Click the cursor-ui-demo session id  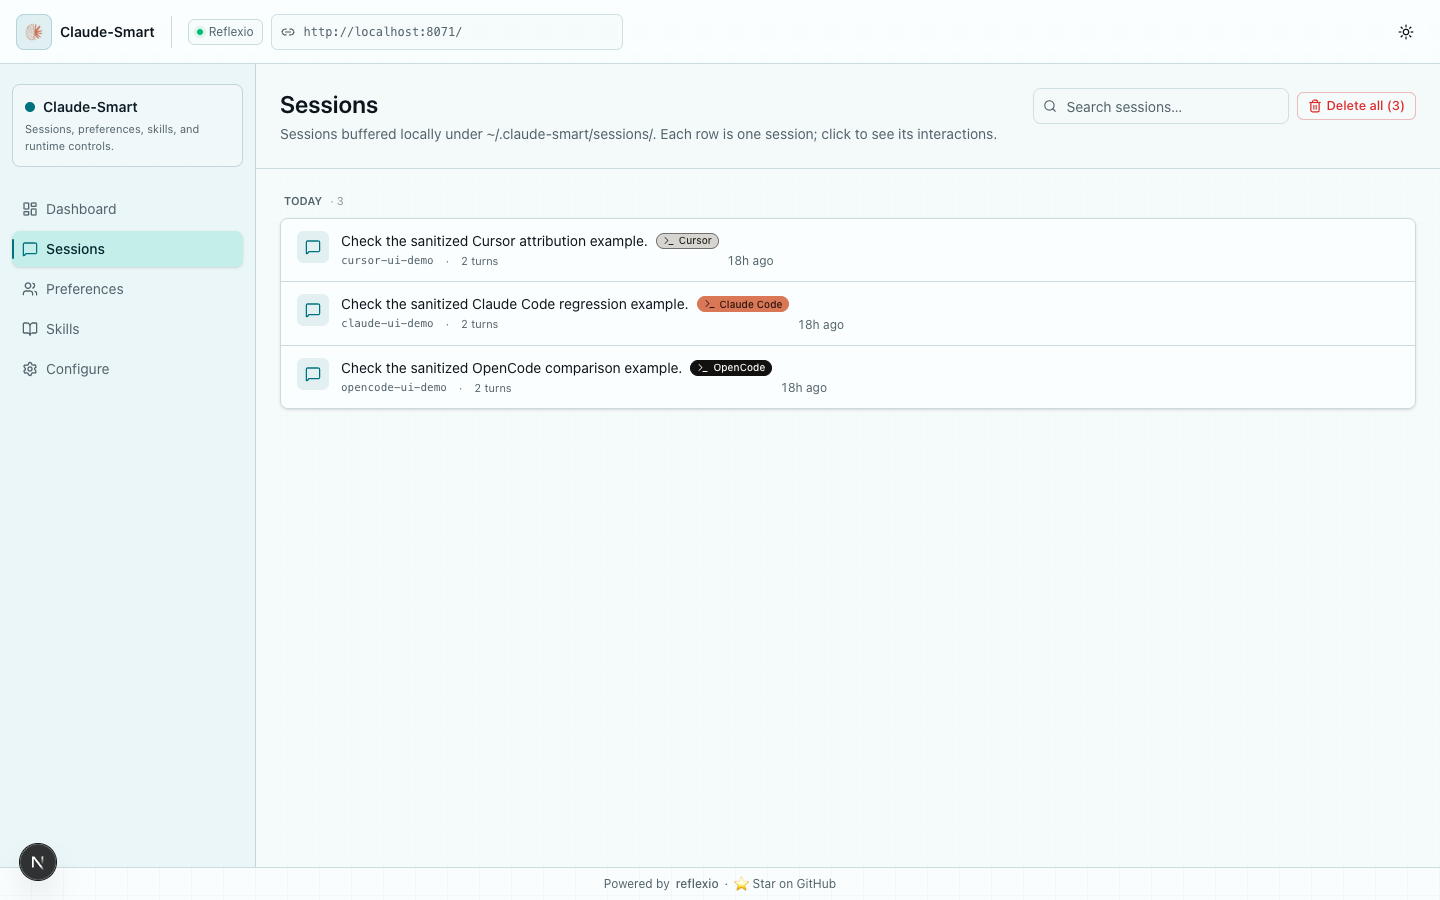[387, 261]
